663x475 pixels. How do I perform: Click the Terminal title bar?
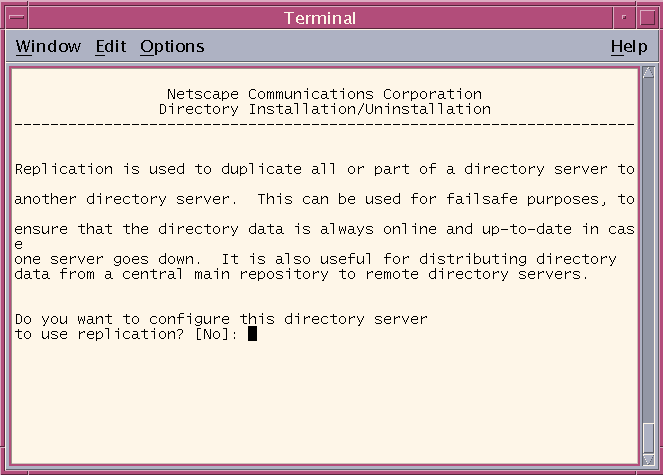coord(320,18)
